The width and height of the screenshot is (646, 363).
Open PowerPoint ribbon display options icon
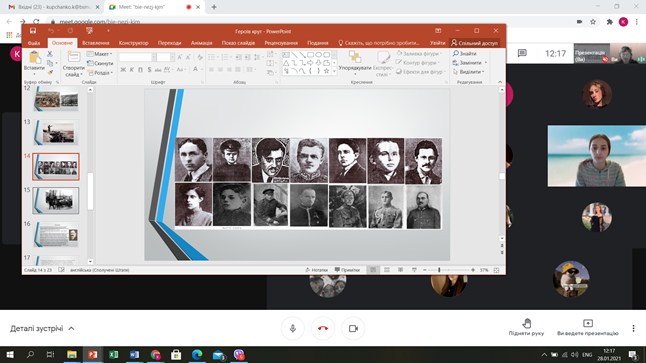pos(438,31)
